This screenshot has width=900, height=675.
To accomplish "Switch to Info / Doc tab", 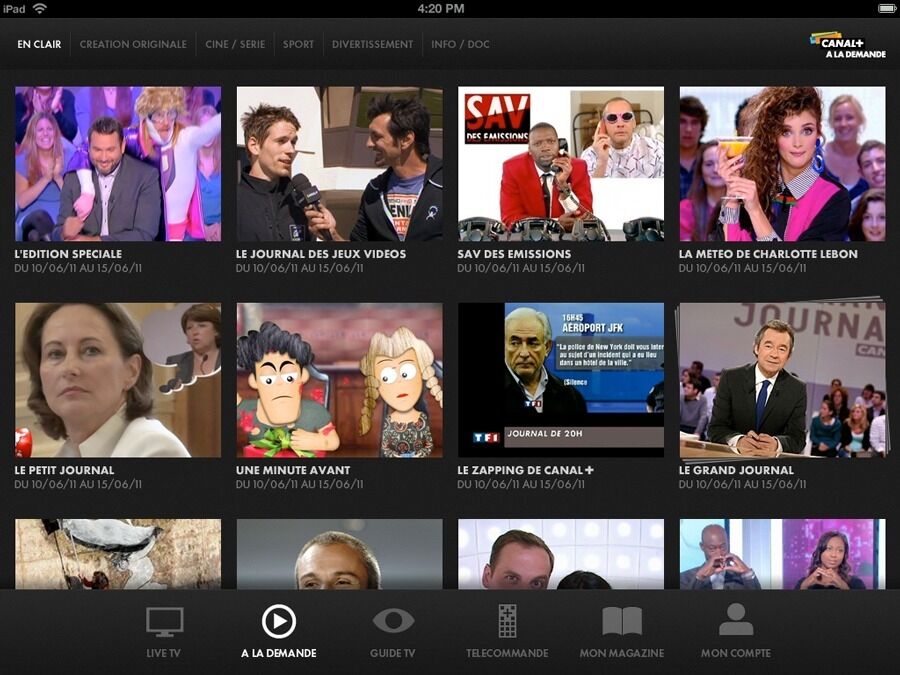I will tap(460, 45).
